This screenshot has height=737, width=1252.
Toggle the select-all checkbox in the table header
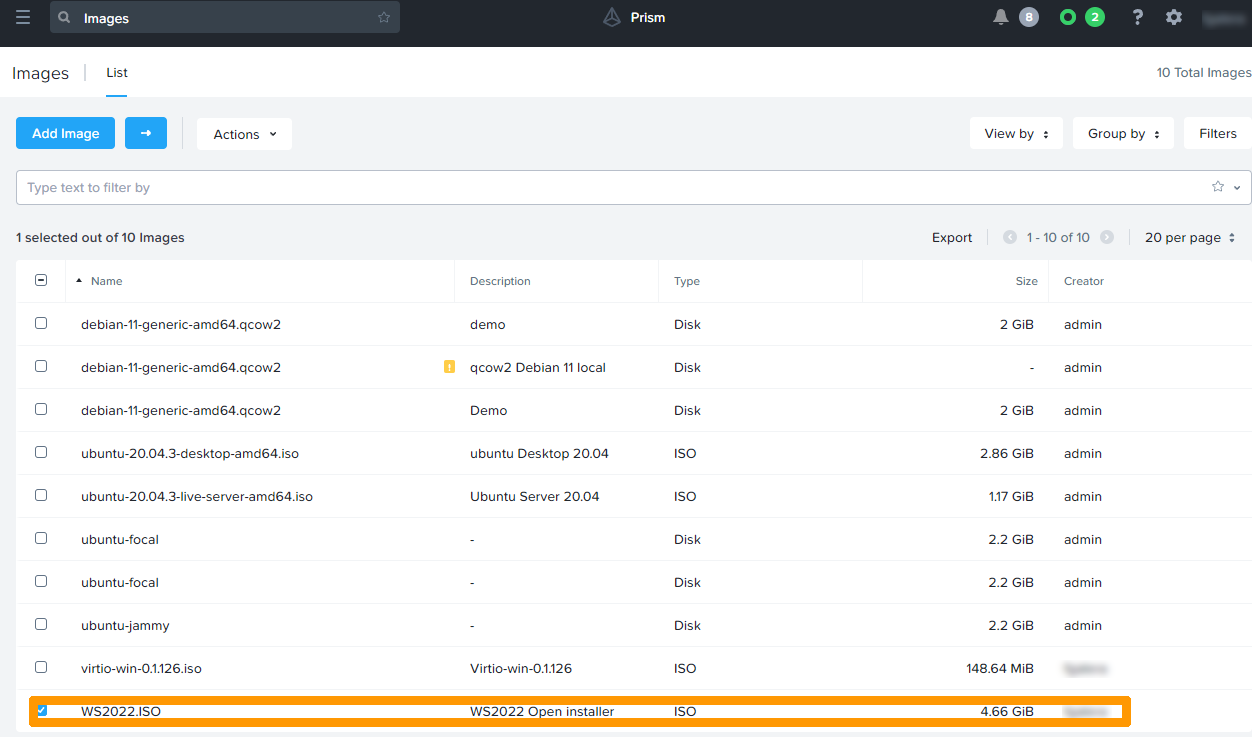click(x=40, y=280)
